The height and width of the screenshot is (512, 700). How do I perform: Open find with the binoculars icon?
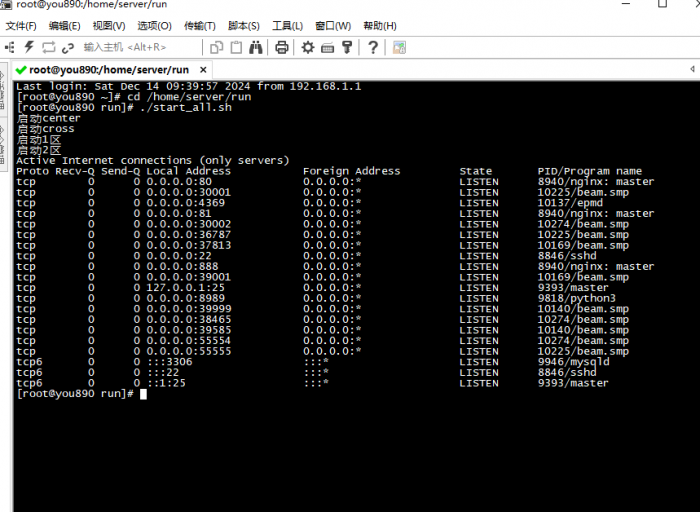pyautogui.click(x=256, y=47)
